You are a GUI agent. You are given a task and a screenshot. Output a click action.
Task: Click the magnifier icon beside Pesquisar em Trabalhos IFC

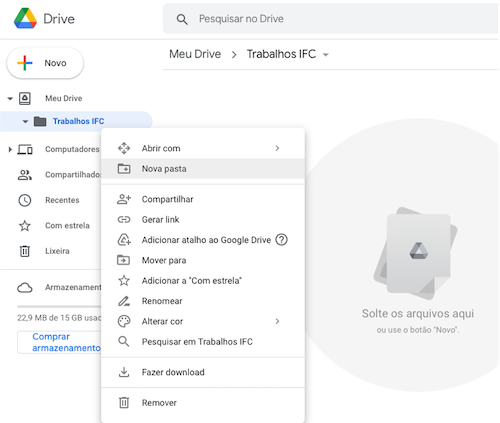click(x=124, y=342)
